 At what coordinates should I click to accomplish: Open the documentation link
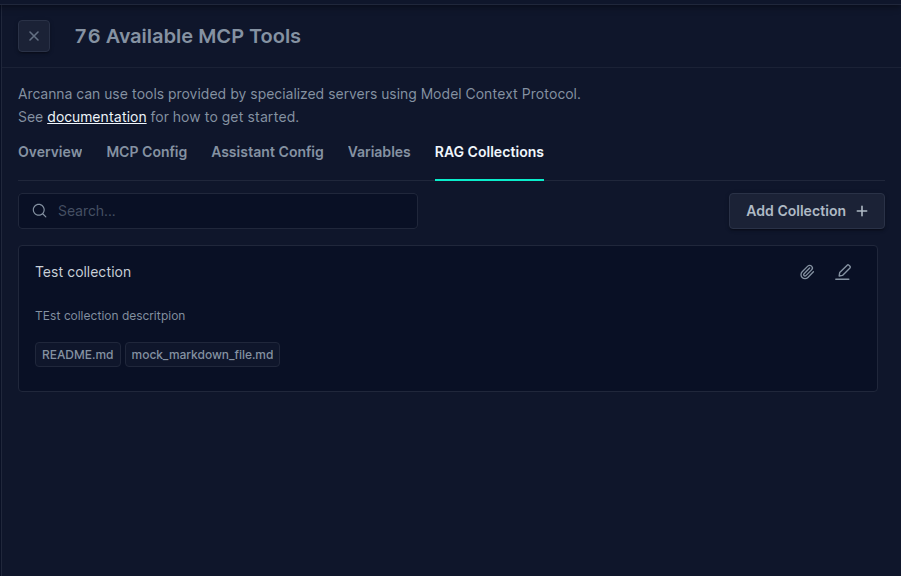(97, 117)
